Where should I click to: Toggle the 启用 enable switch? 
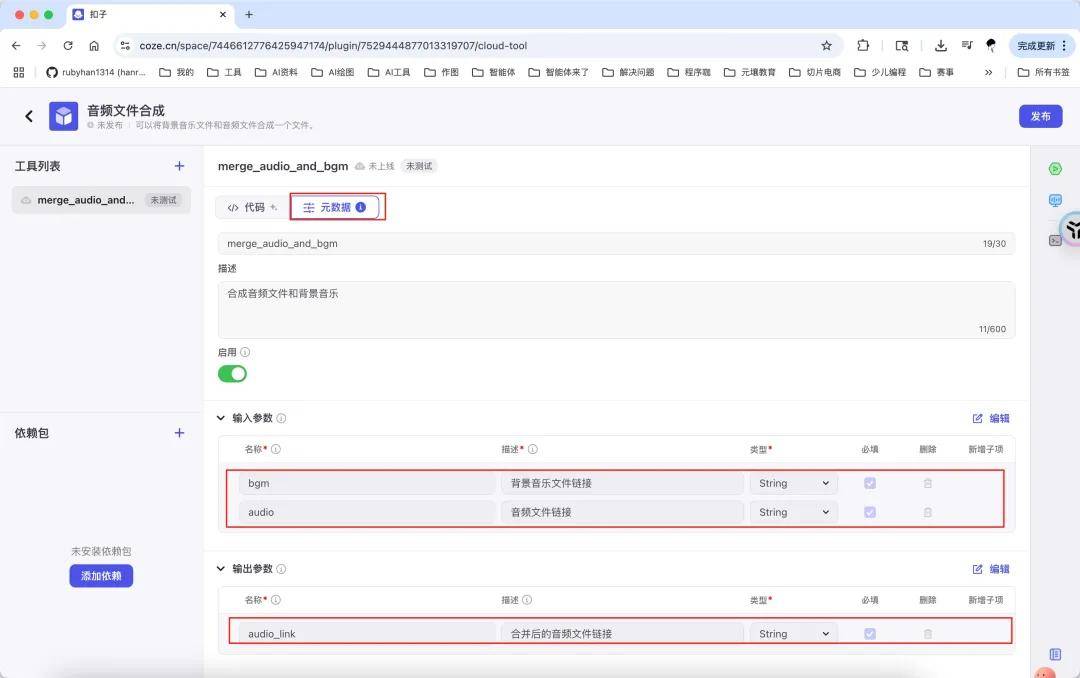[232, 374]
